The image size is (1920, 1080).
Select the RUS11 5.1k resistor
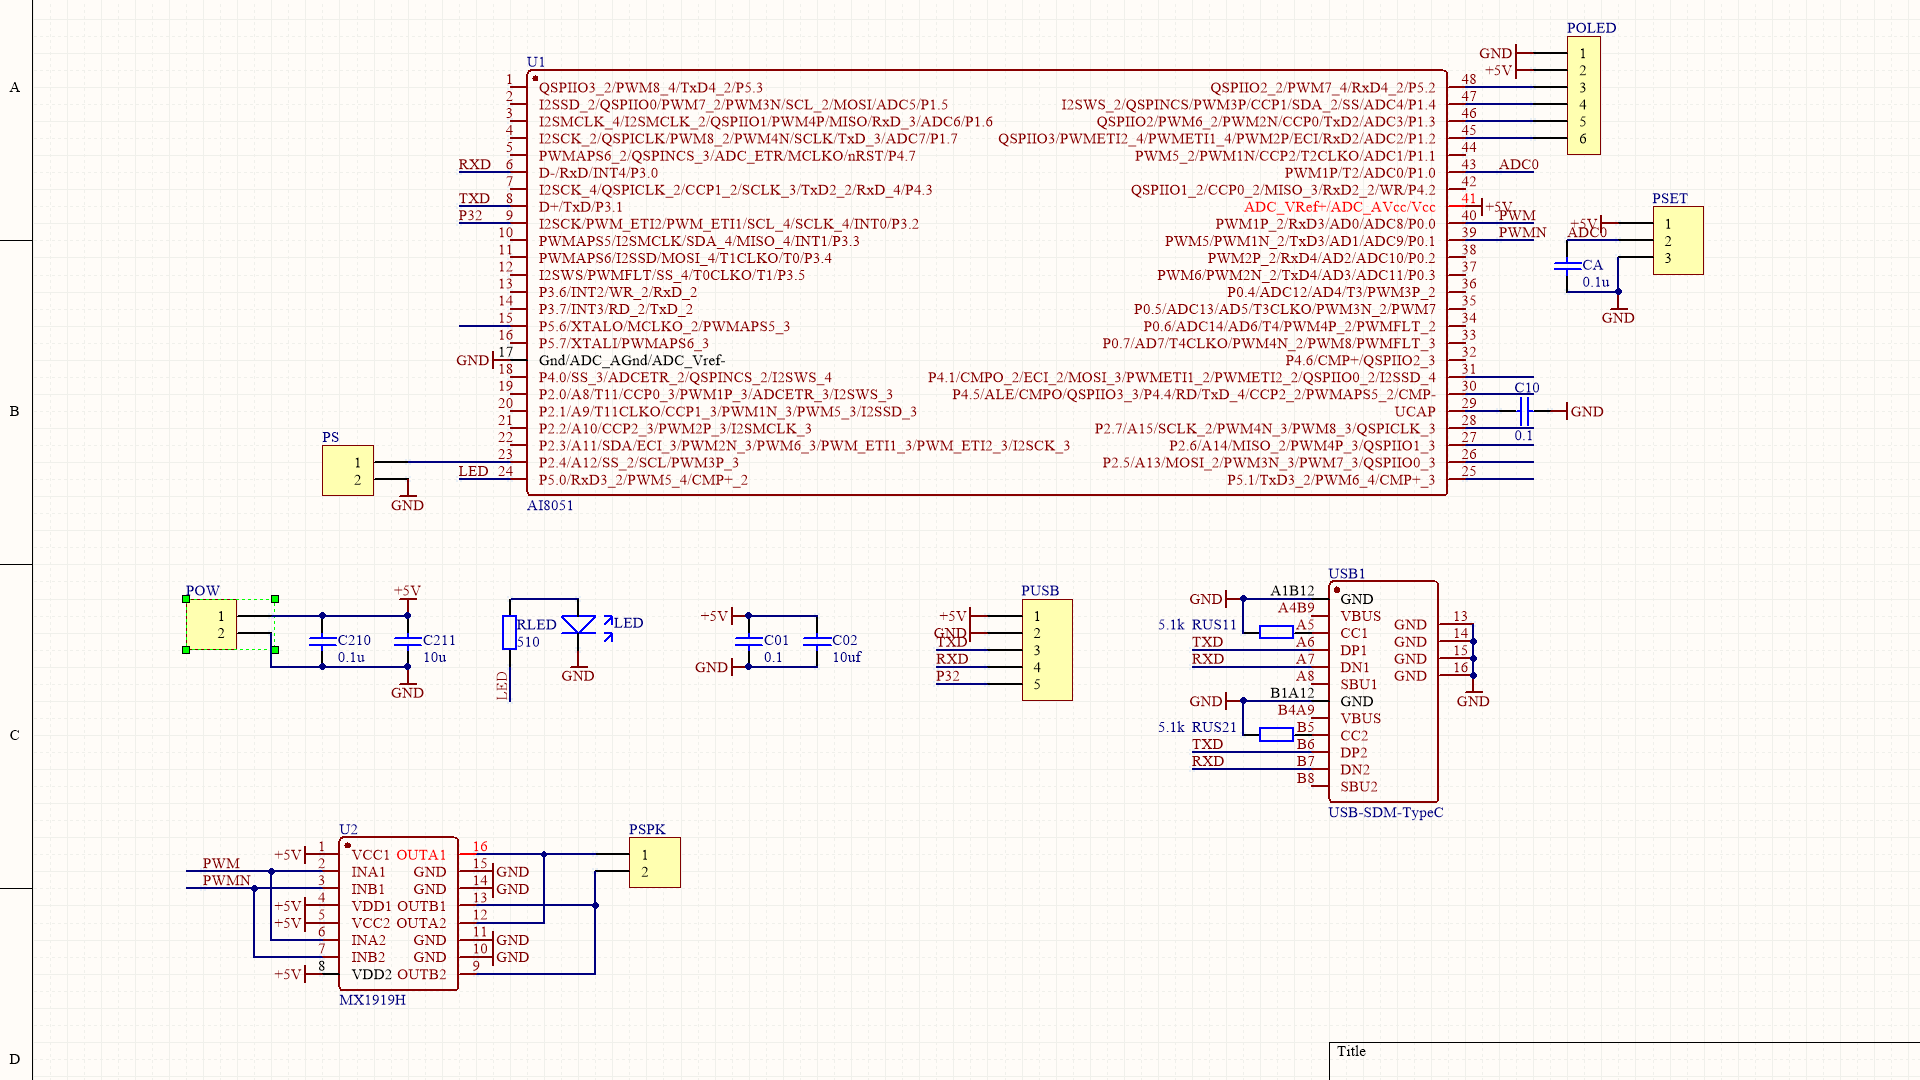pos(1276,632)
